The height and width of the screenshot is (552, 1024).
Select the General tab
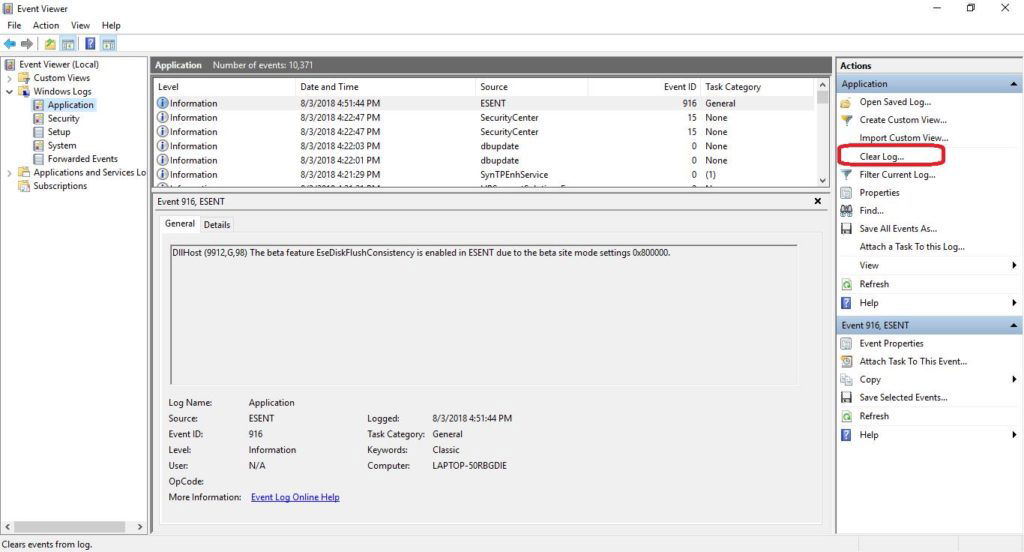(180, 223)
